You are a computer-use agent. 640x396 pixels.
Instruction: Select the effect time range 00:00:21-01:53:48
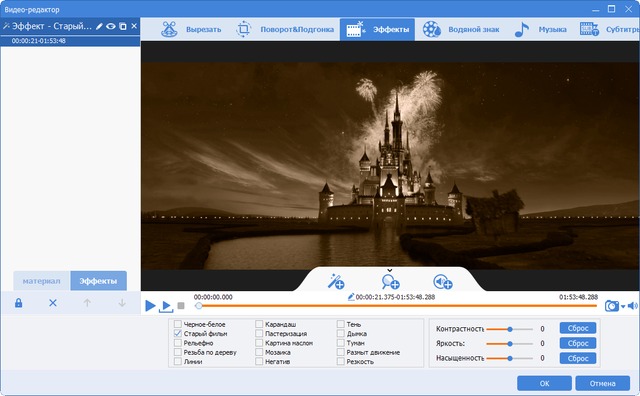(38, 41)
